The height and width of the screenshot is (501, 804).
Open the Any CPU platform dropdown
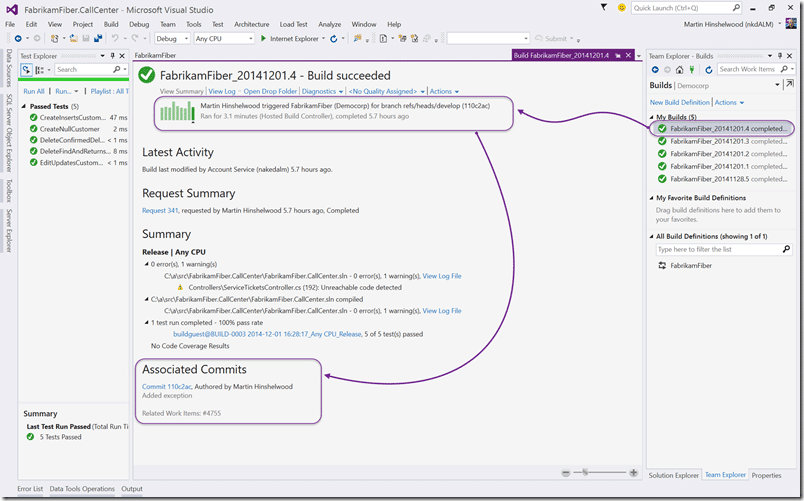(x=224, y=38)
